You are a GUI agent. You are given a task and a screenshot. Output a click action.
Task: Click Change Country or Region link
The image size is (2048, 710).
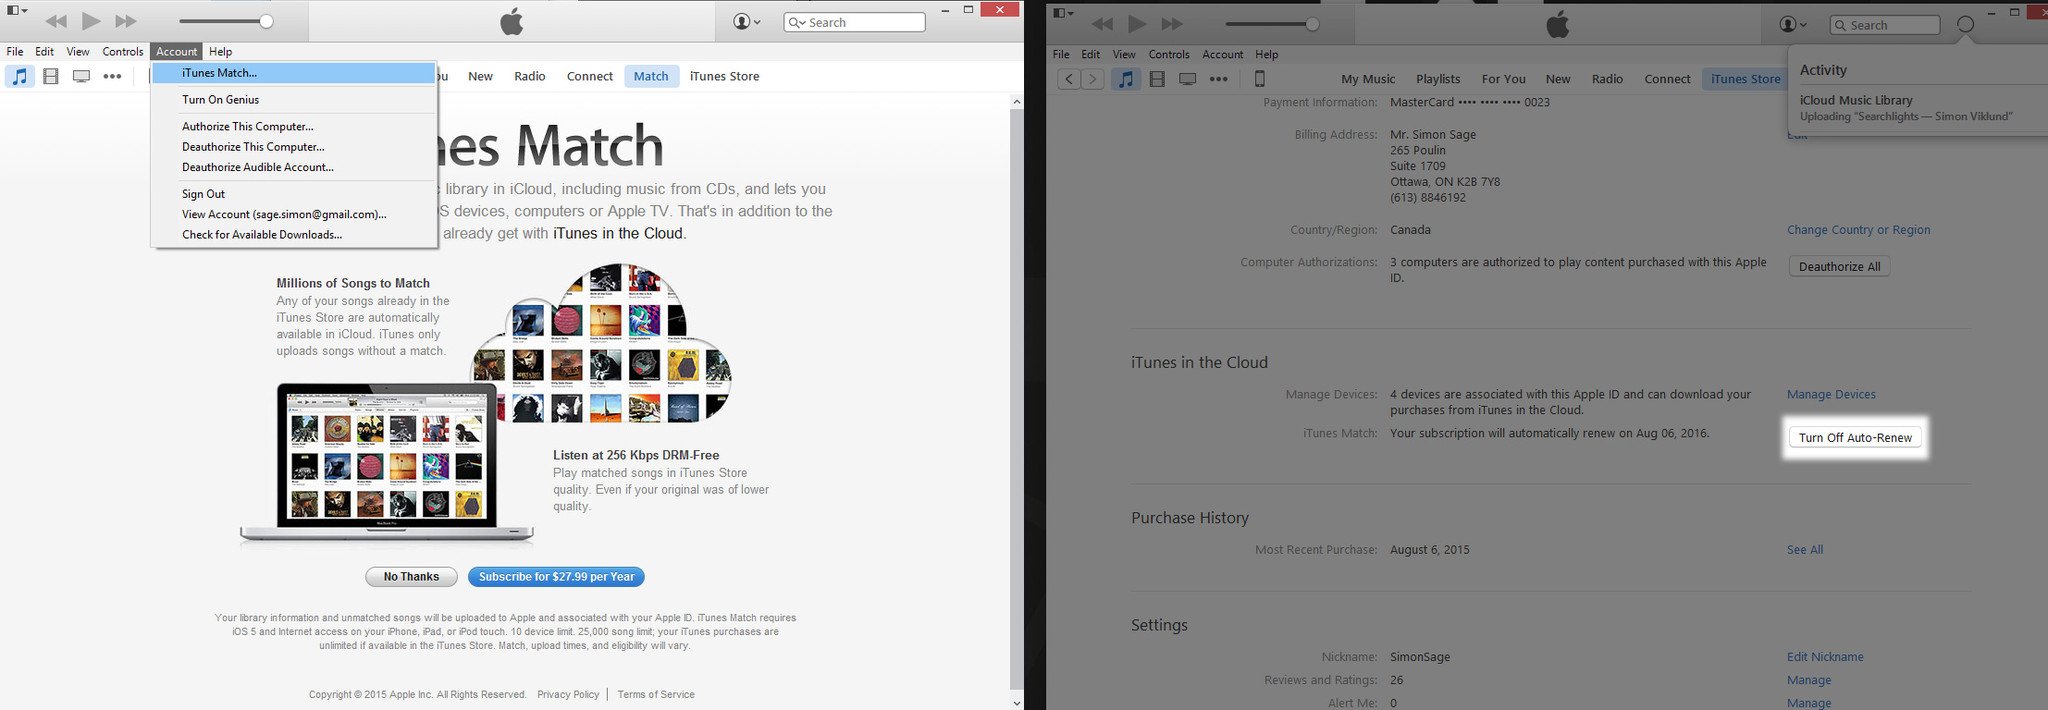[1858, 230]
